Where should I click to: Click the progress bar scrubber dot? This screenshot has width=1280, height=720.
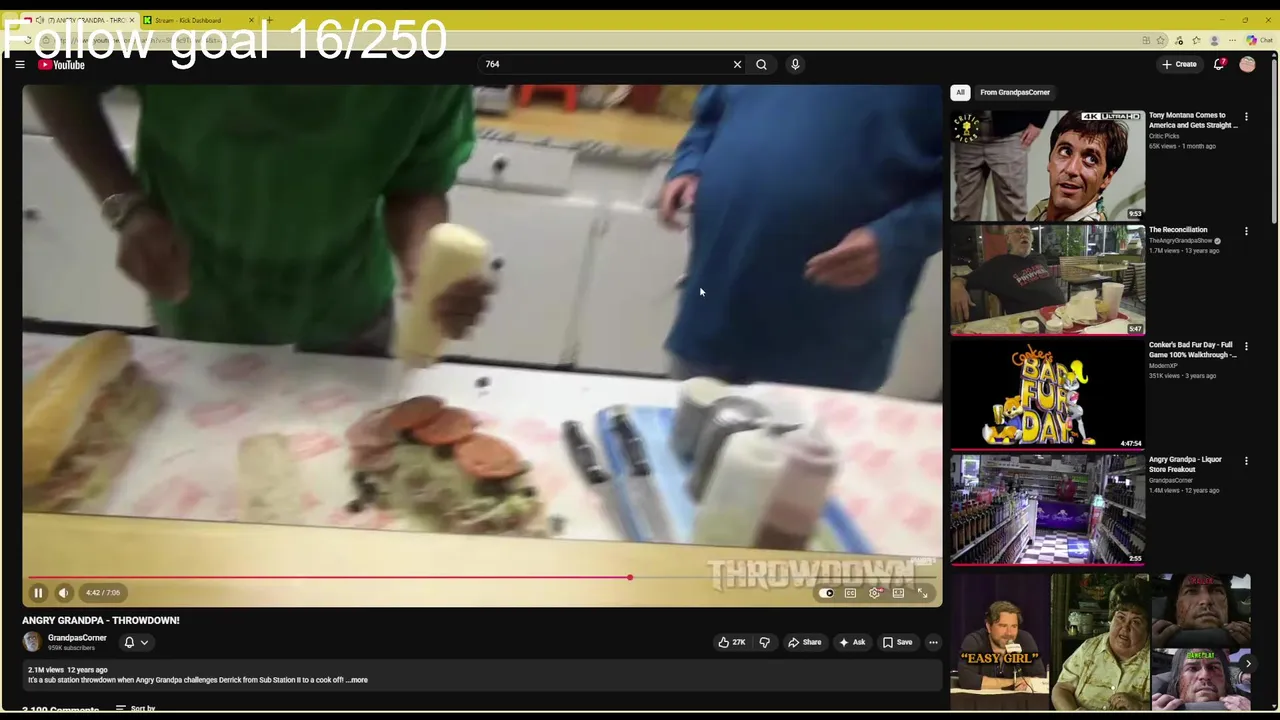click(x=630, y=577)
